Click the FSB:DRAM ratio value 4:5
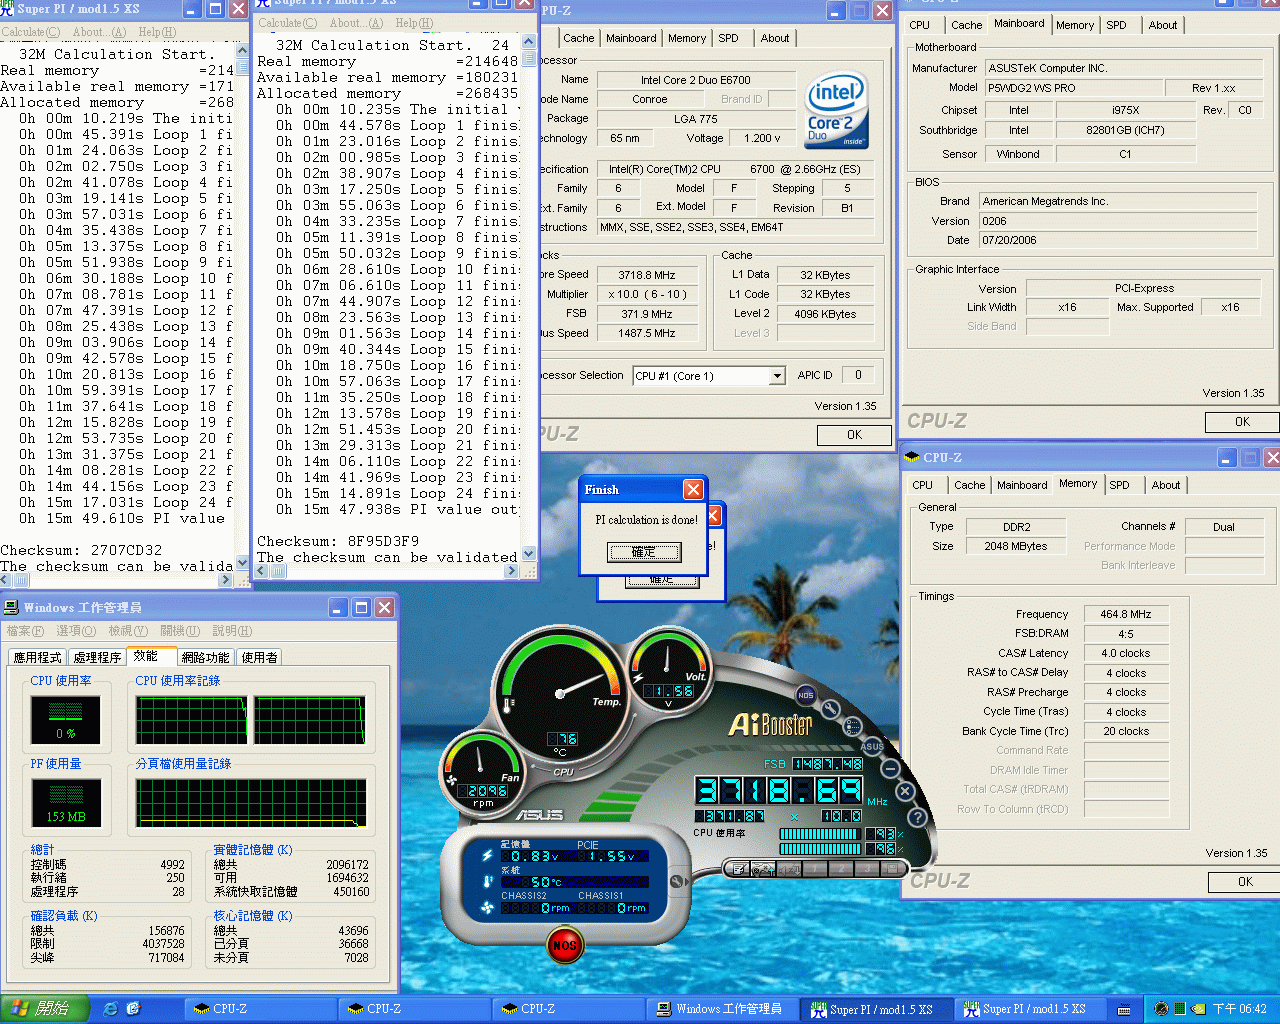This screenshot has height=1024, width=1280. (x=1126, y=634)
